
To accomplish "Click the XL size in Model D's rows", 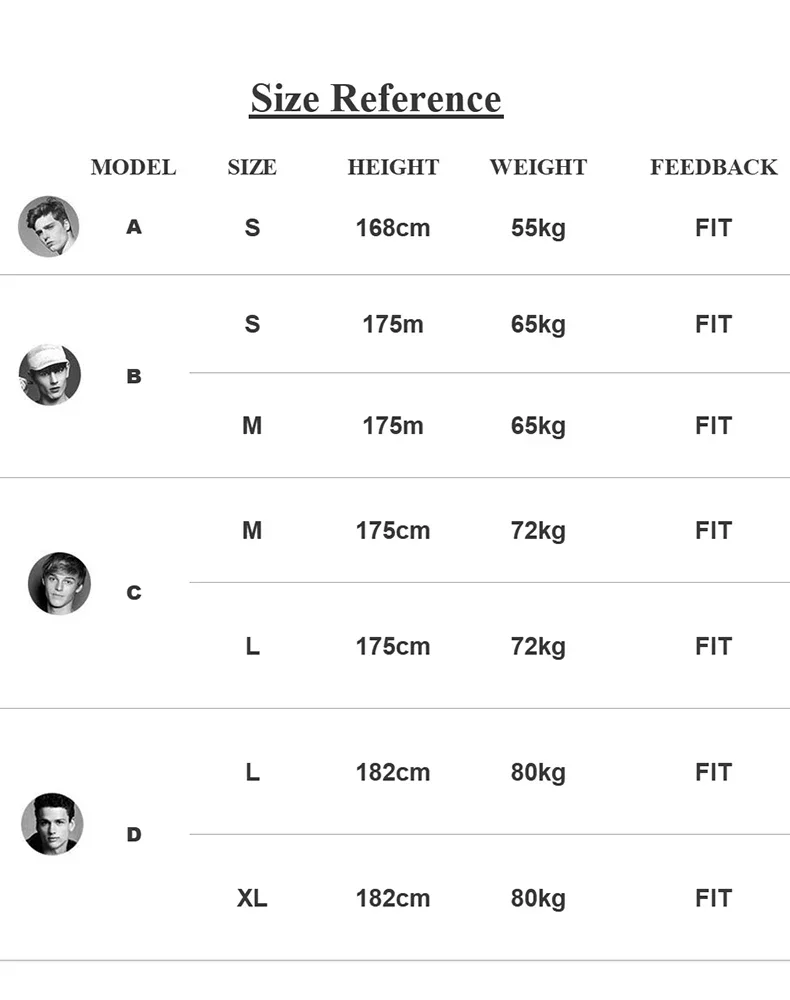I will click(x=252, y=898).
